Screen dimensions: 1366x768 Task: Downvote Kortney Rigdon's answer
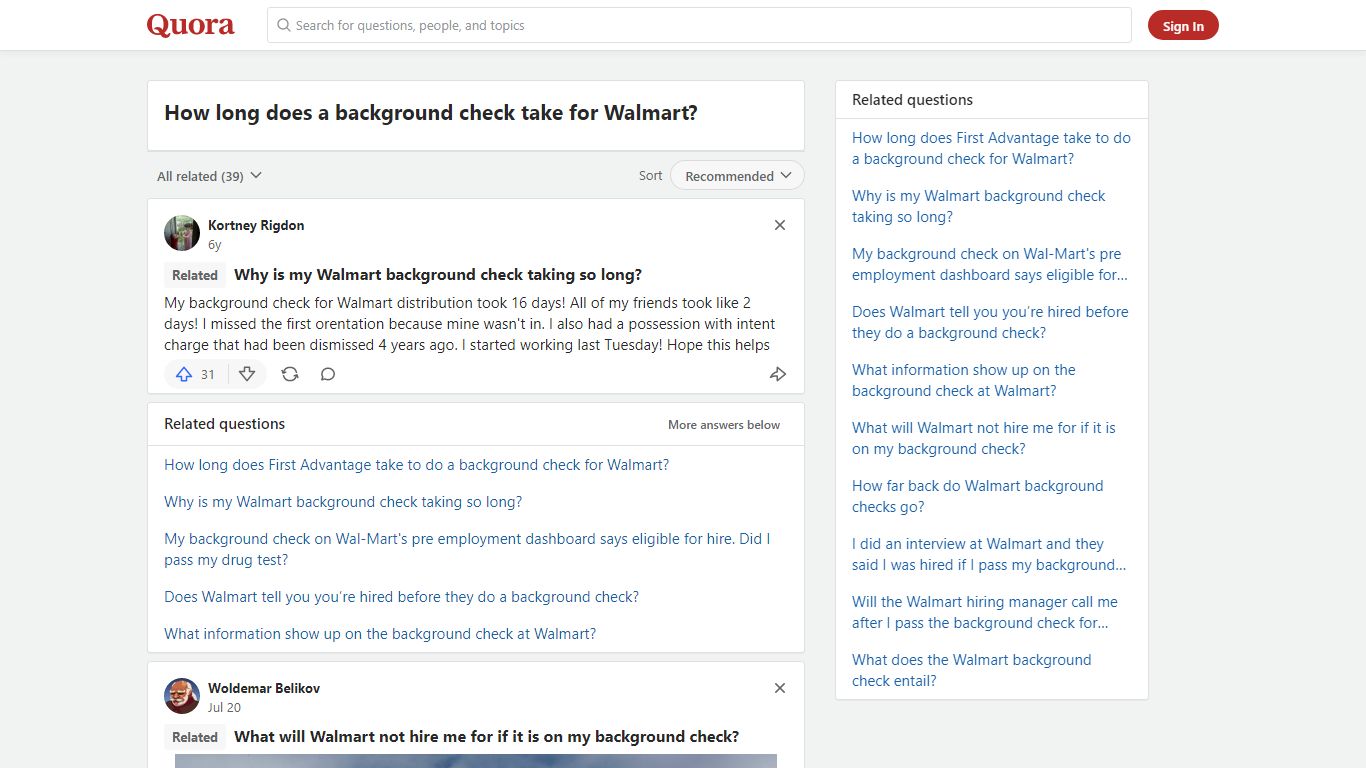click(x=247, y=374)
